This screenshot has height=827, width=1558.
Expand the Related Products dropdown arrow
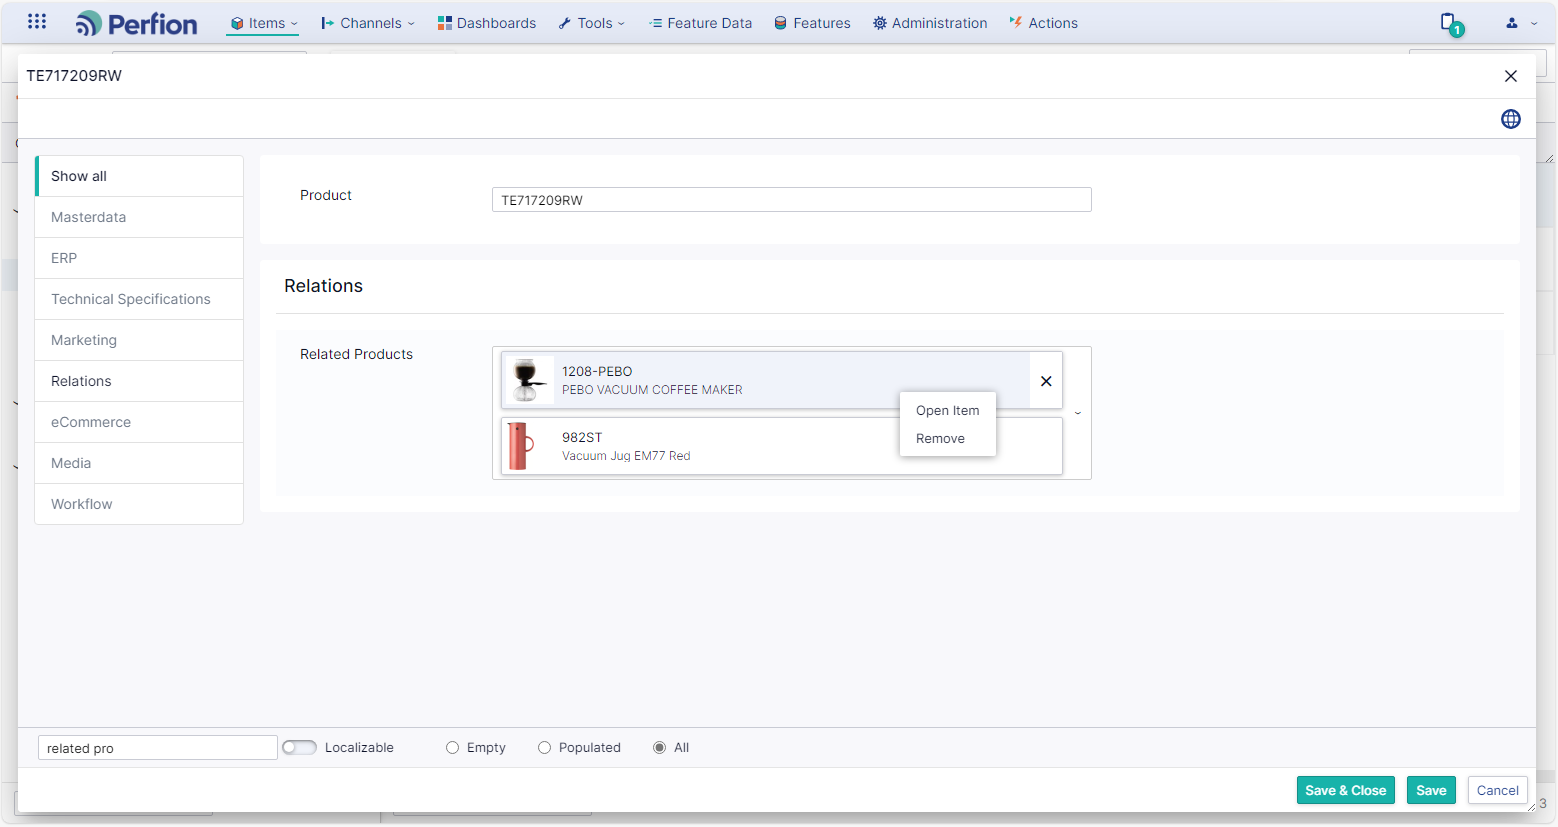[1078, 413]
